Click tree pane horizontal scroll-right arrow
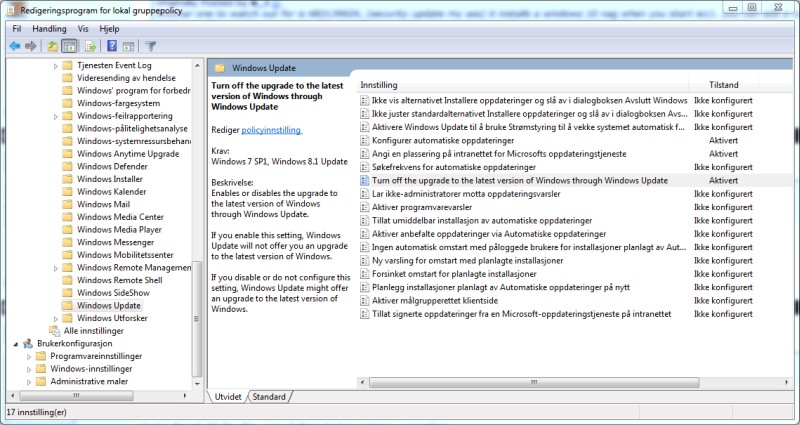The height and width of the screenshot is (425, 800). (185, 395)
